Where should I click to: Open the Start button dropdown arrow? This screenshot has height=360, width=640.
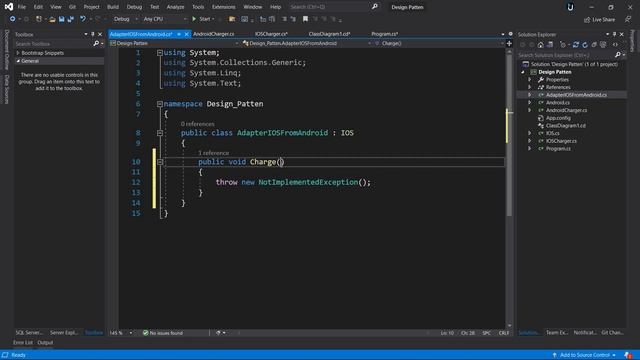coord(213,19)
